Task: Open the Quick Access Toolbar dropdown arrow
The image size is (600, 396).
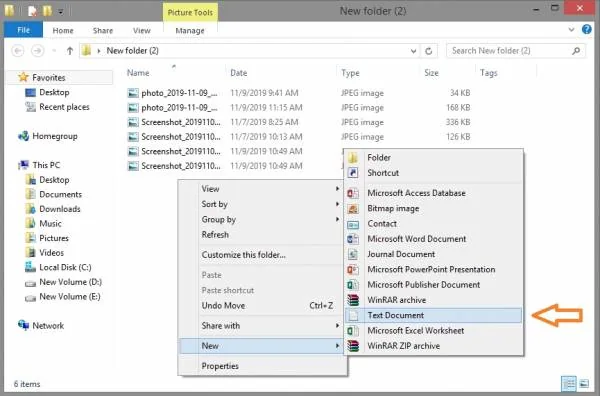Action: [x=60, y=12]
